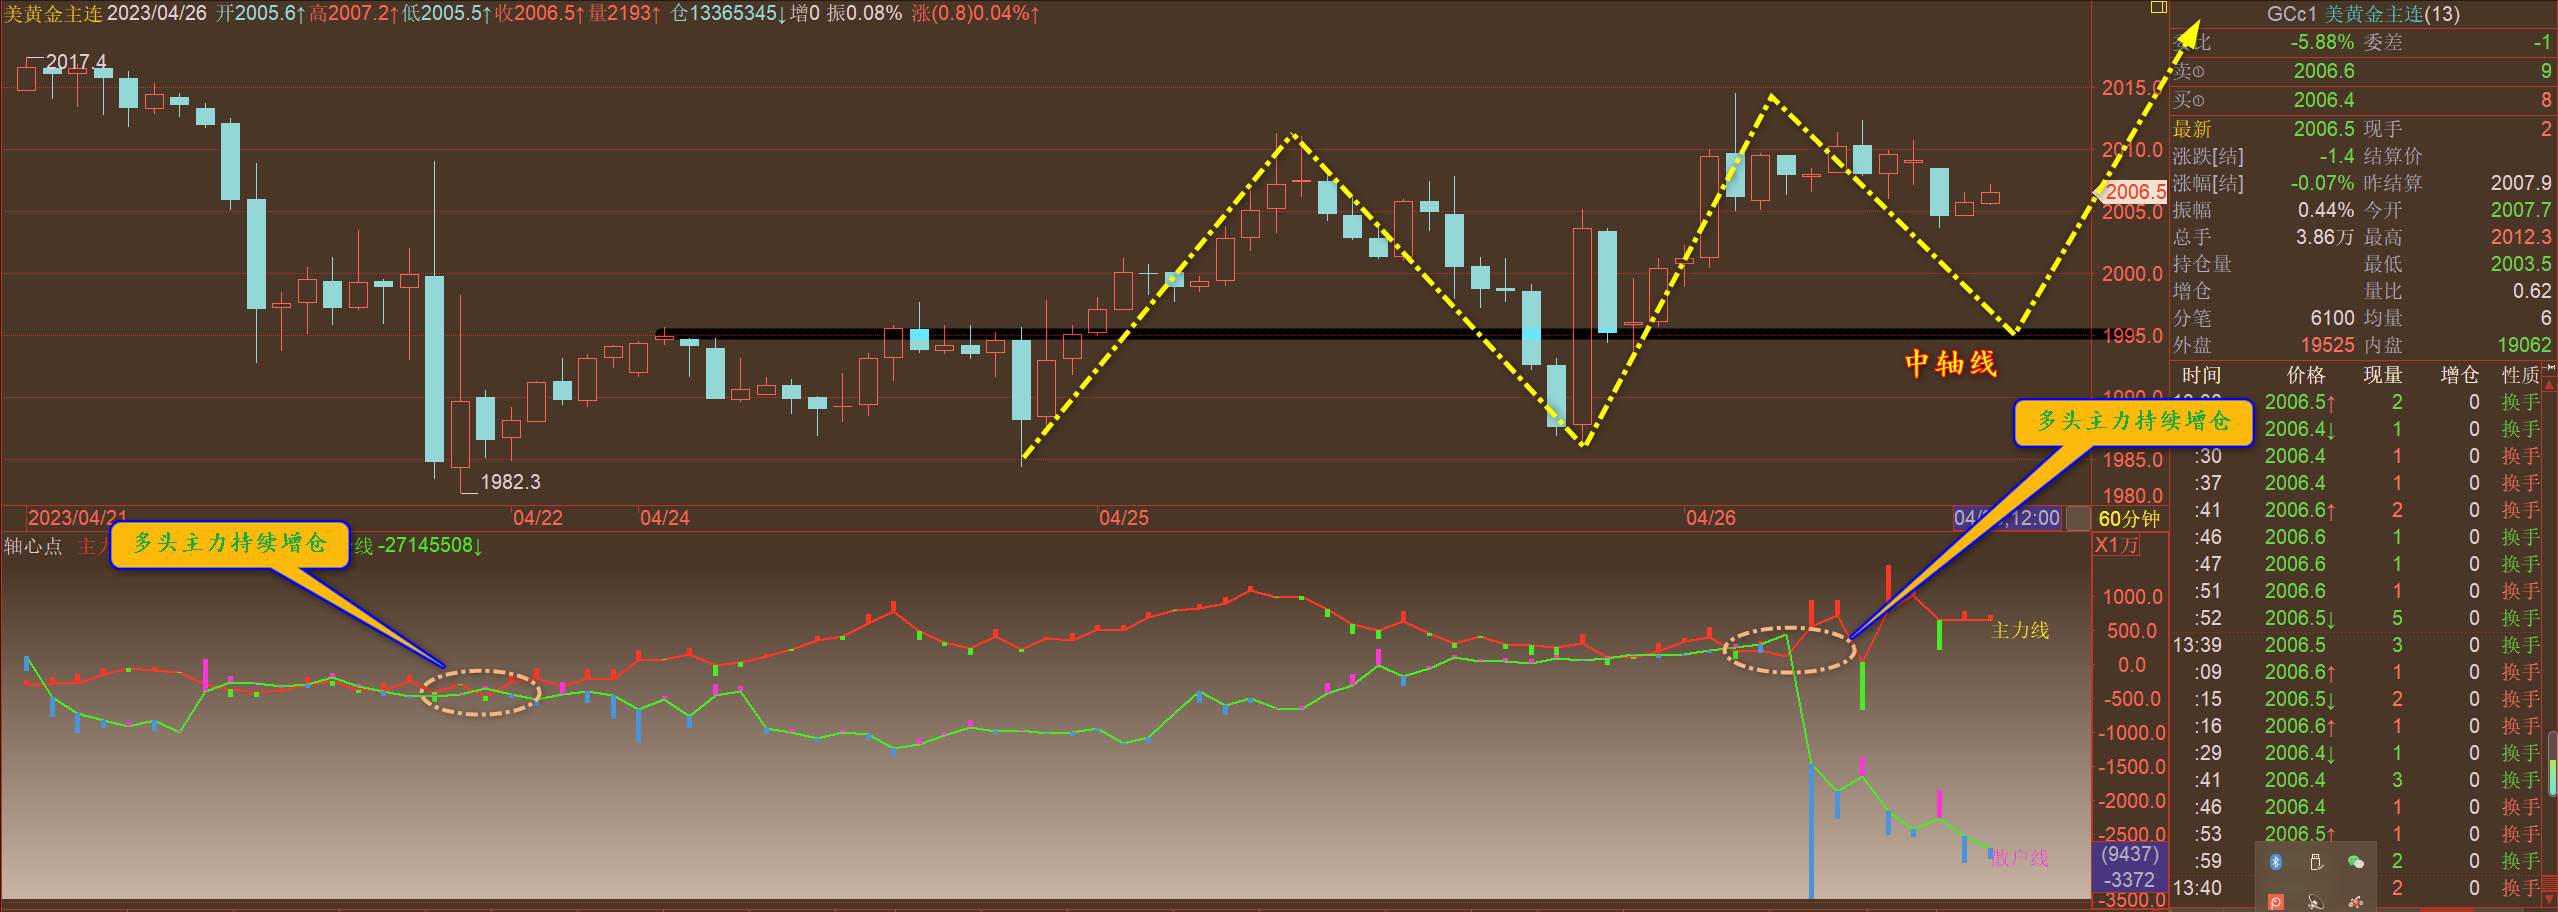Click the 2000.0 price axis label

(x=2132, y=274)
